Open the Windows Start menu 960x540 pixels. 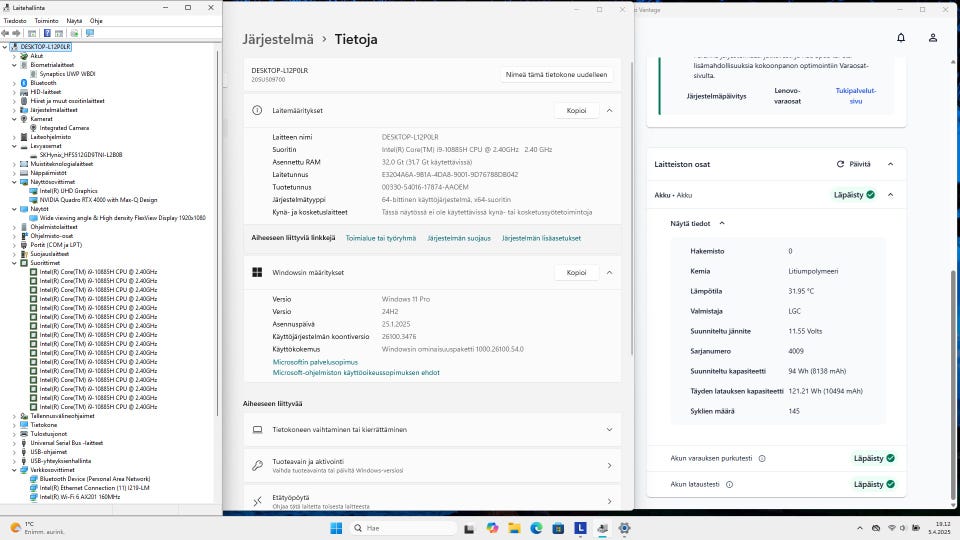point(336,528)
